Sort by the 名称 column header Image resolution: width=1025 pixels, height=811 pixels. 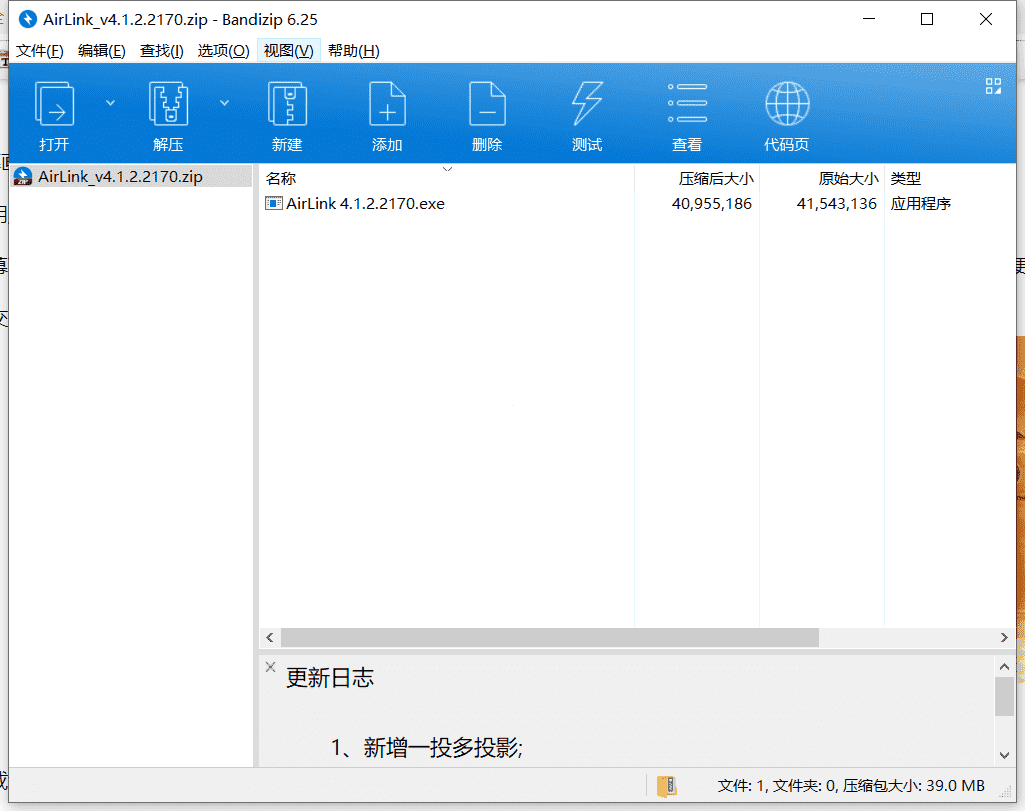(x=447, y=178)
